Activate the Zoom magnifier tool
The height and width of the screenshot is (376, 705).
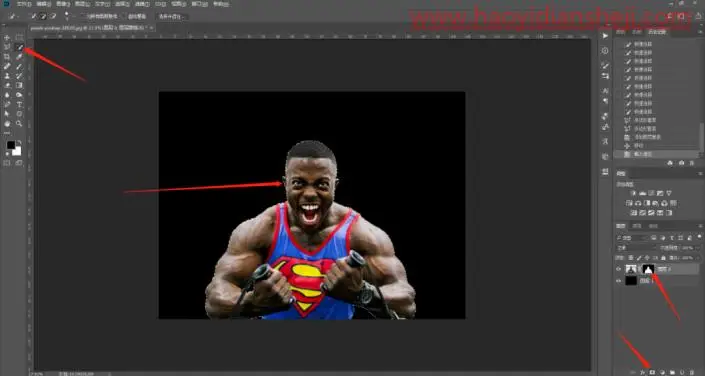[19, 123]
